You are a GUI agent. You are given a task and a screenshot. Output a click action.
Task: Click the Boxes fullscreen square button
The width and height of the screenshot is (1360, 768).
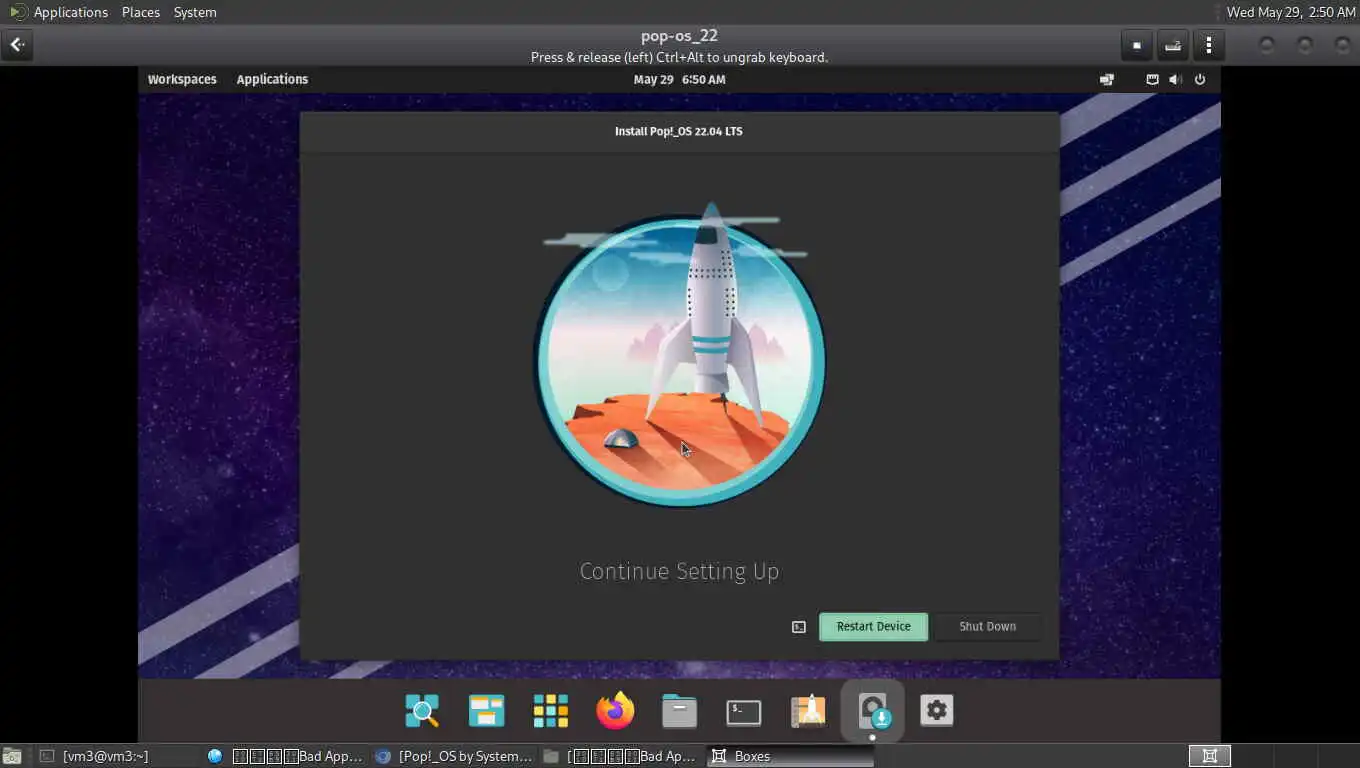[1137, 45]
